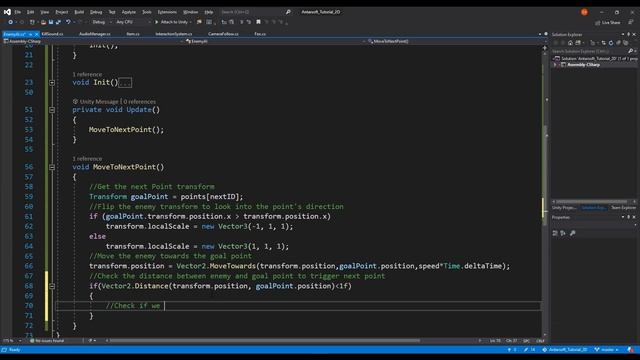
Task: Switch to the Fox.cs tab
Action: 260,34
